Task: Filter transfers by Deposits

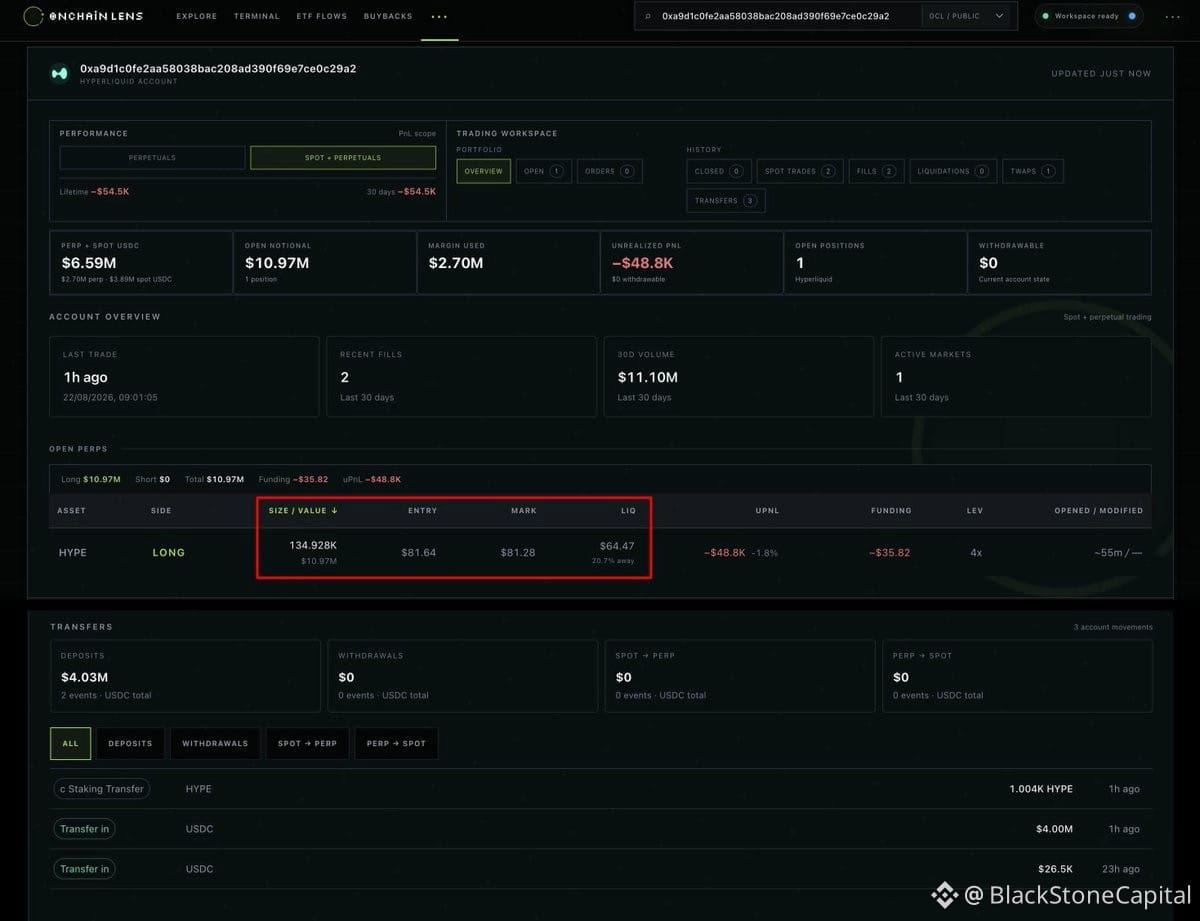Action: click(130, 743)
